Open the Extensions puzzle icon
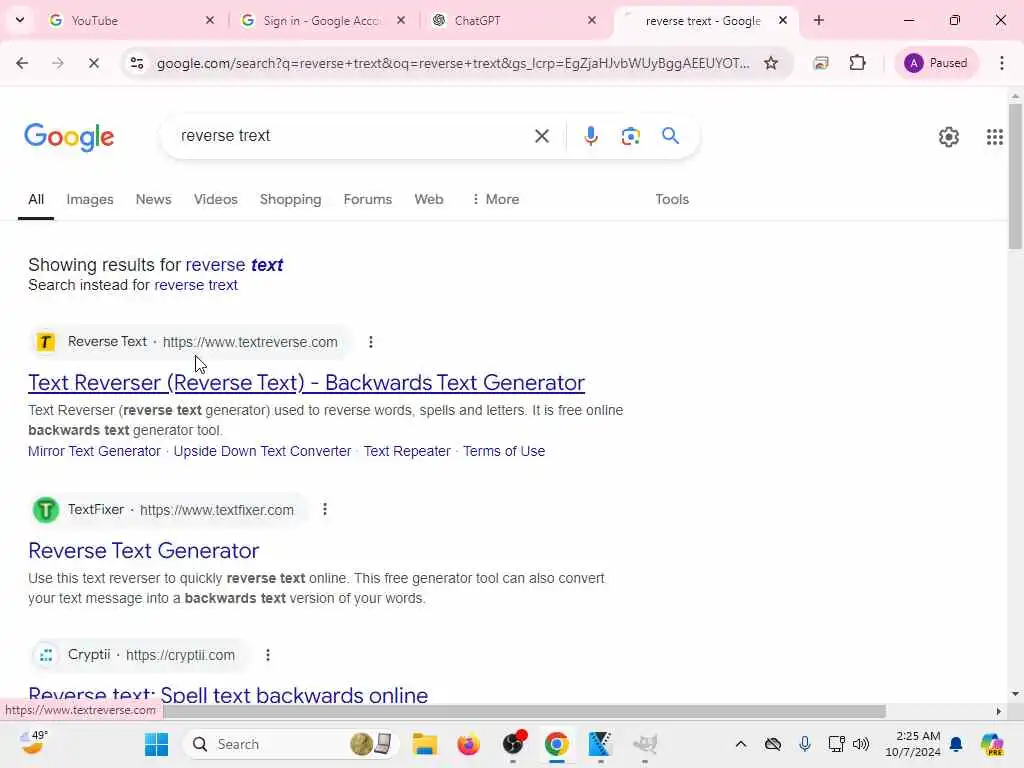 [x=857, y=63]
